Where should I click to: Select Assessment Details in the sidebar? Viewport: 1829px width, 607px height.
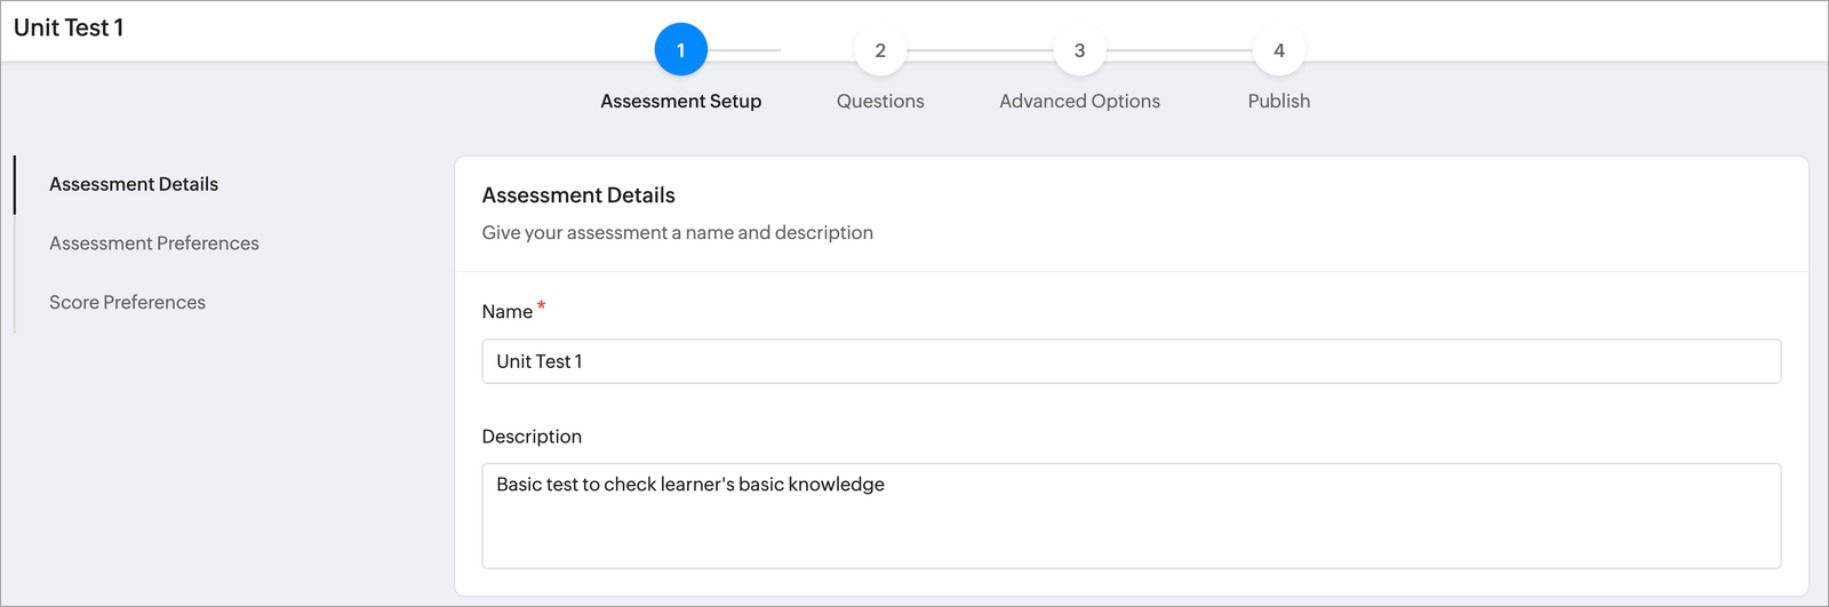pyautogui.click(x=133, y=184)
